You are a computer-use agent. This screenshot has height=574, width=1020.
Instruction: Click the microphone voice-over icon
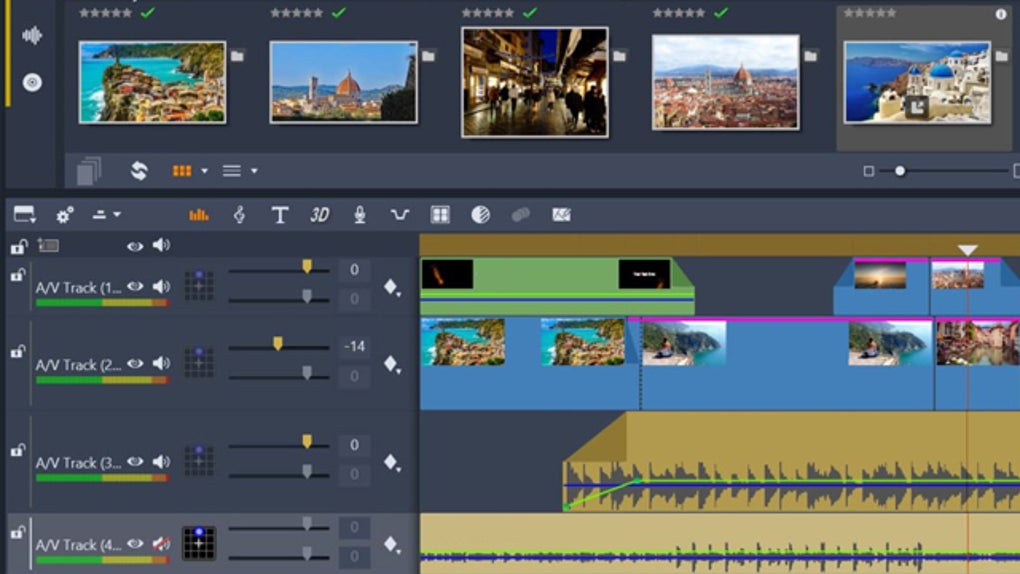[359, 215]
